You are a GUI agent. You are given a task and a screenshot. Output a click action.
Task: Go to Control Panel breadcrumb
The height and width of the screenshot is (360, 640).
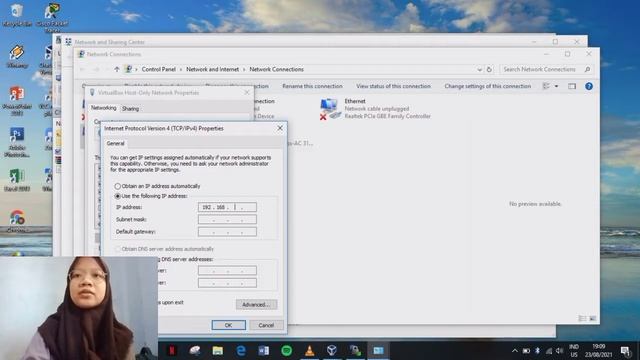point(158,69)
